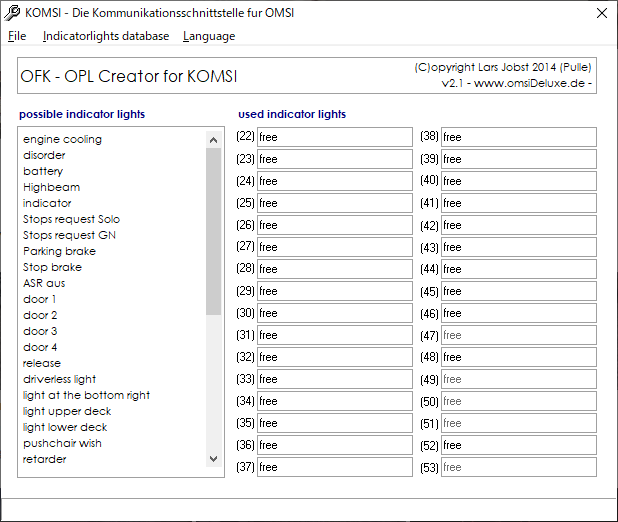Screen dimensions: 618x522
Task: Select 'ASR aus' entry
Action: [44, 283]
